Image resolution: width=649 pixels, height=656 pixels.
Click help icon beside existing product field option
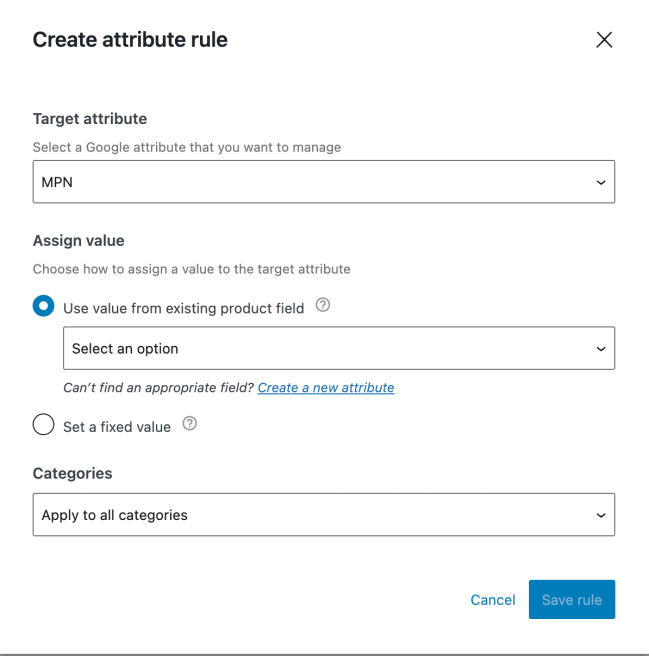pos(322,306)
